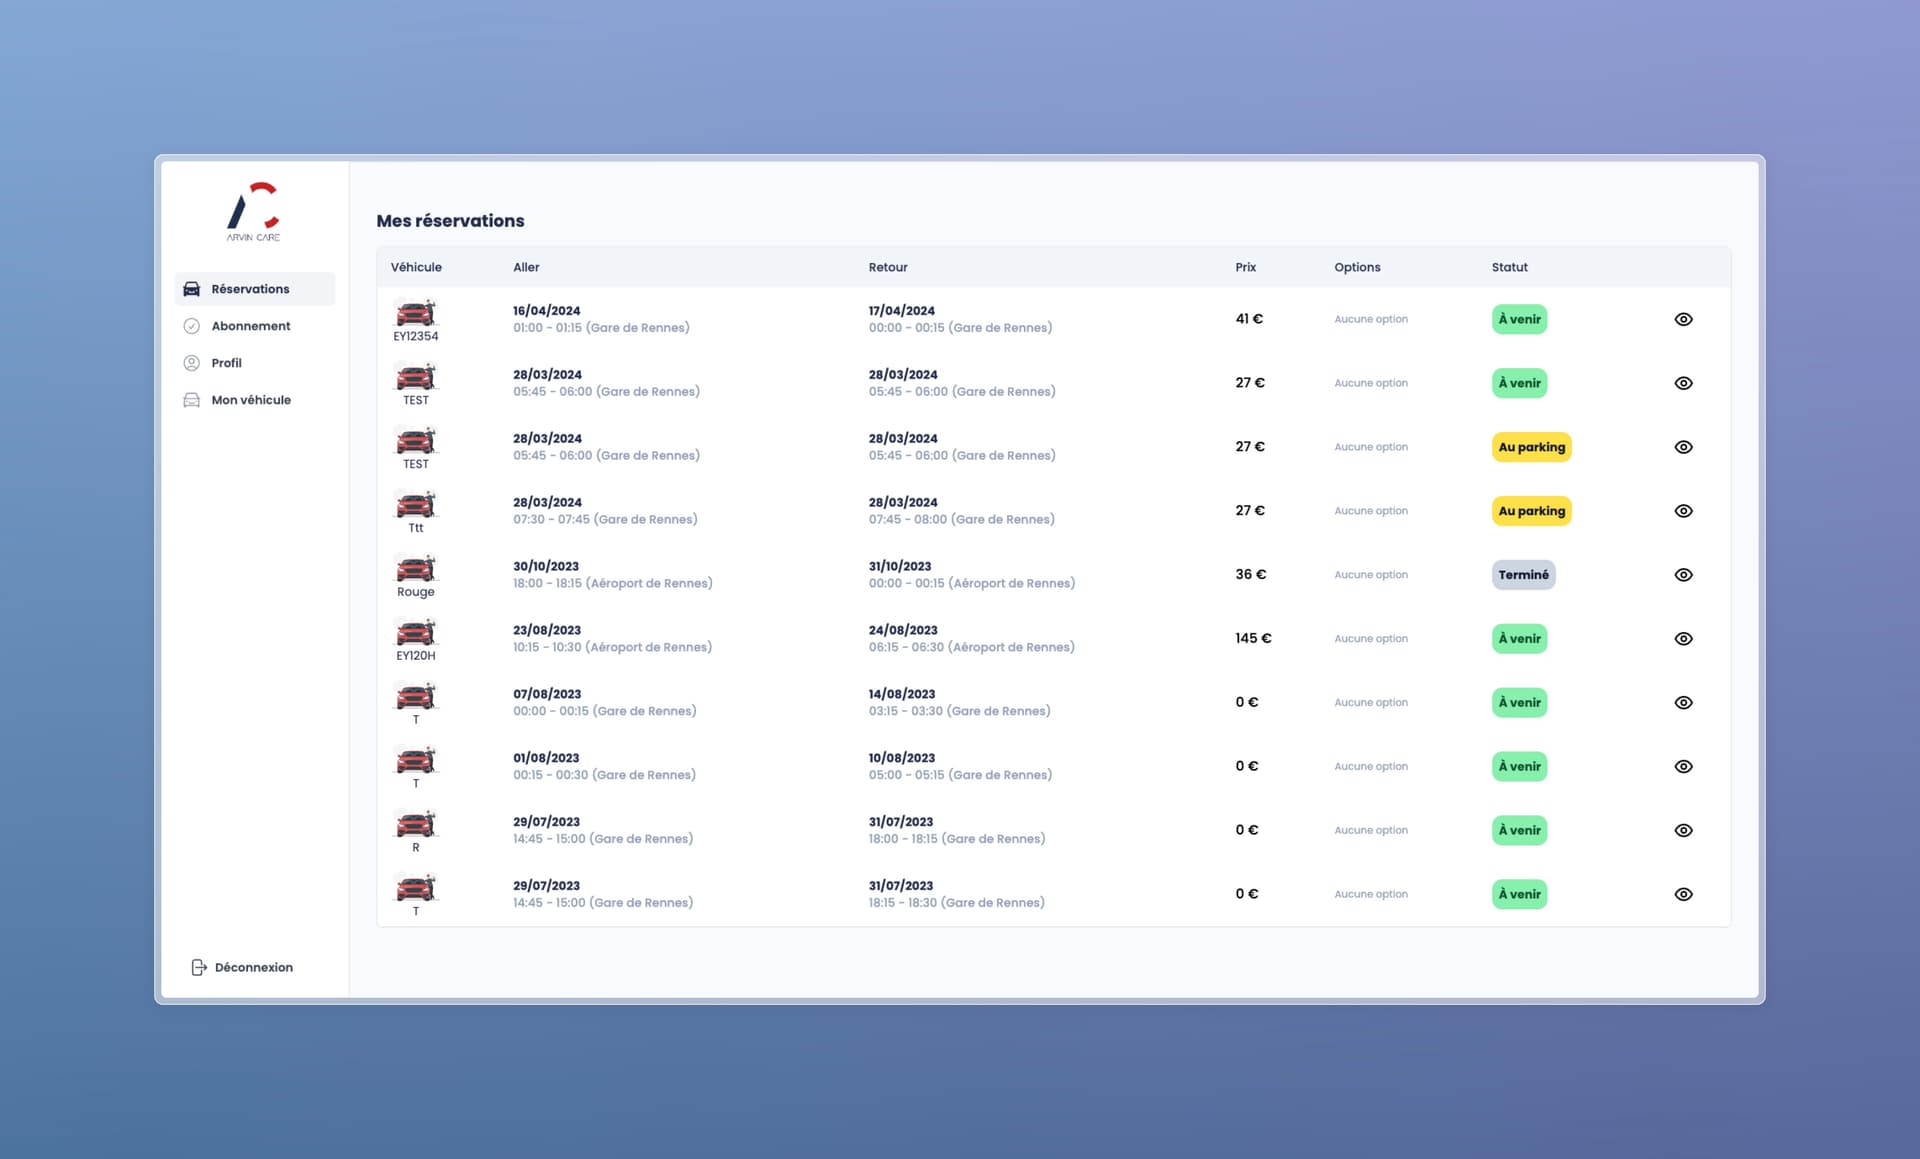The width and height of the screenshot is (1920, 1159).
Task: Click the car icon next to Réservations
Action: coord(192,289)
